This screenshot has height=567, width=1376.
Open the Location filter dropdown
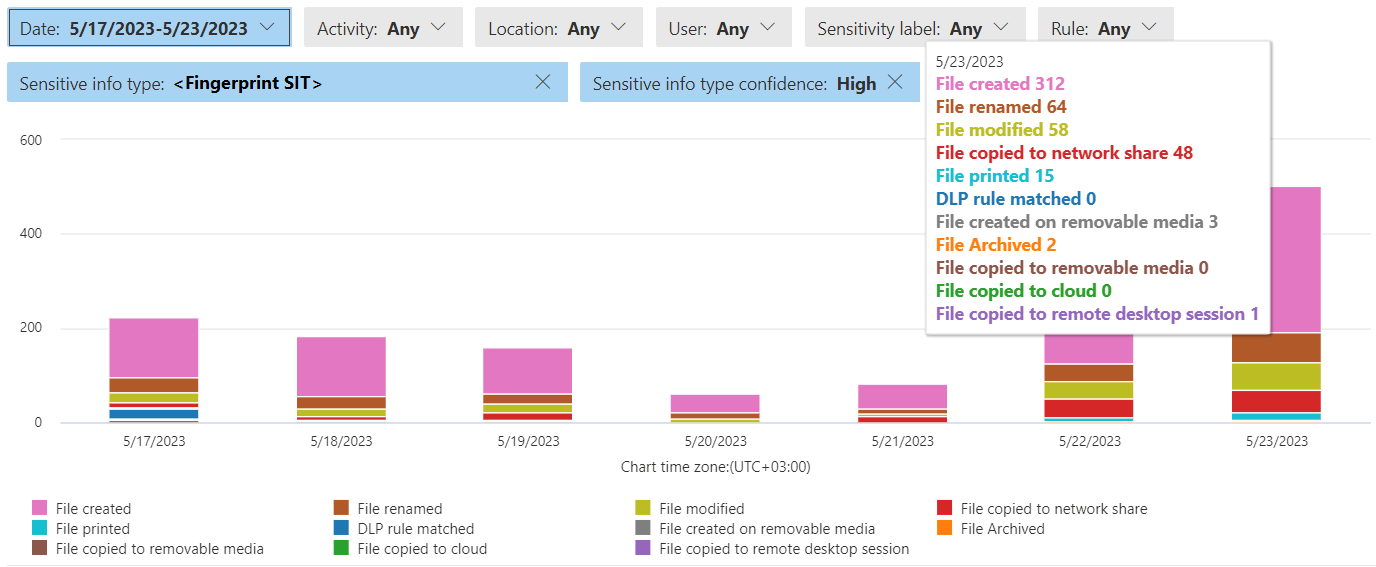point(558,28)
